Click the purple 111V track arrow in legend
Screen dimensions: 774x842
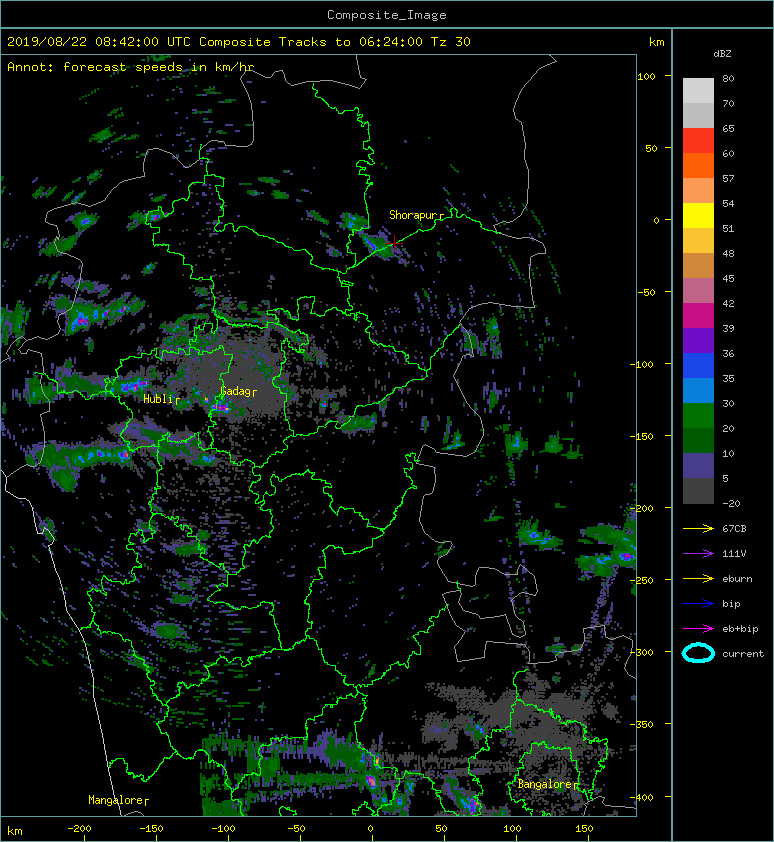[698, 554]
